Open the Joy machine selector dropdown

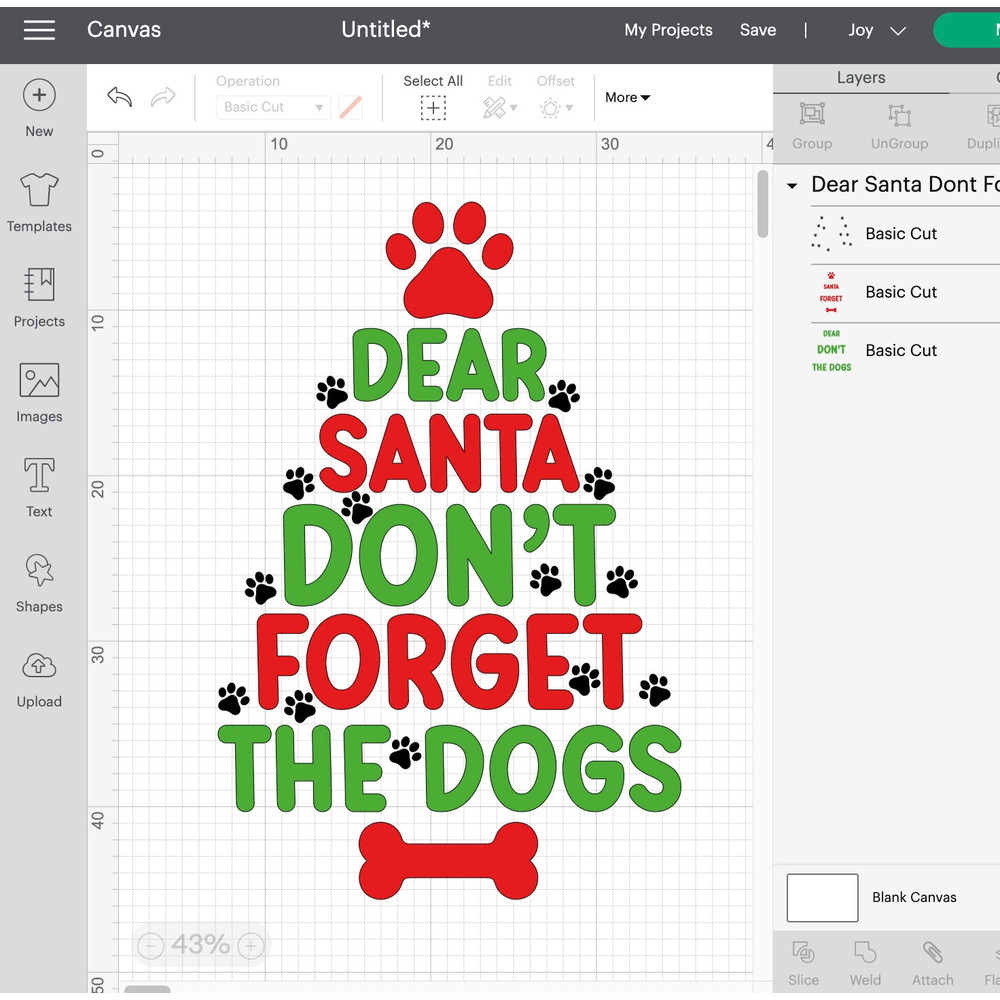876,30
